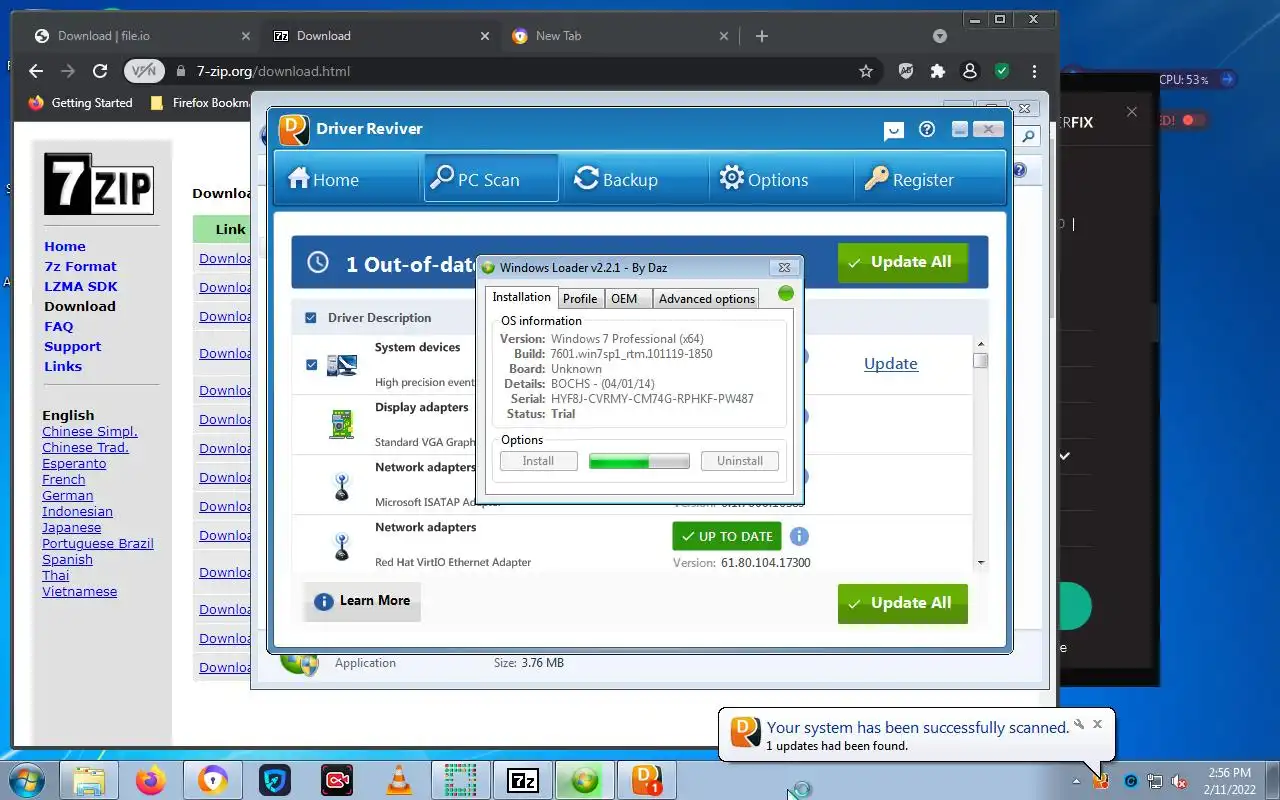This screenshot has height=800, width=1280.
Task: Select the Profile tab in Windows Loader
Action: (580, 298)
